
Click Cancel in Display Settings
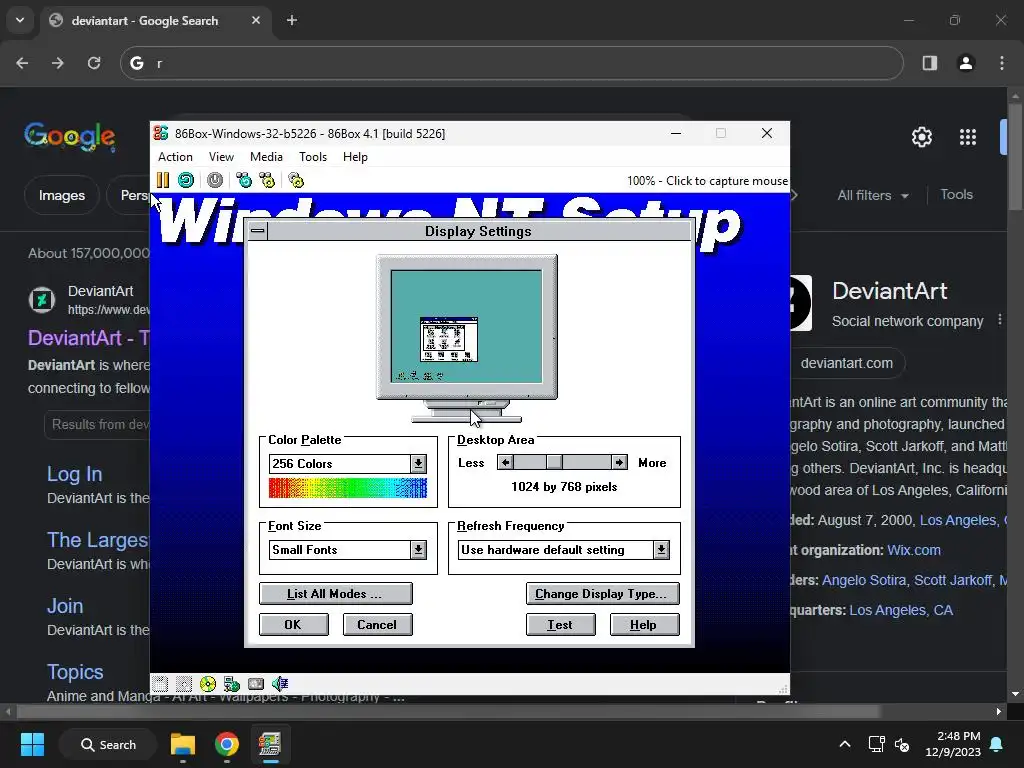click(377, 625)
